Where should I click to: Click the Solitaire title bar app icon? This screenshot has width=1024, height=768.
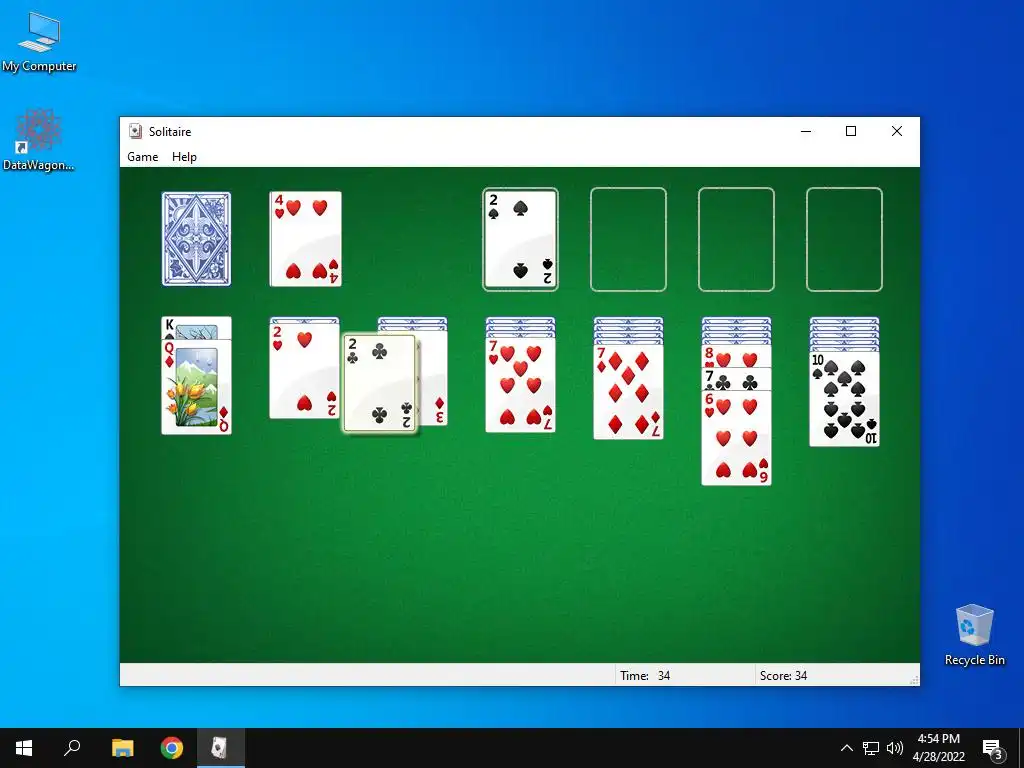pyautogui.click(x=135, y=131)
